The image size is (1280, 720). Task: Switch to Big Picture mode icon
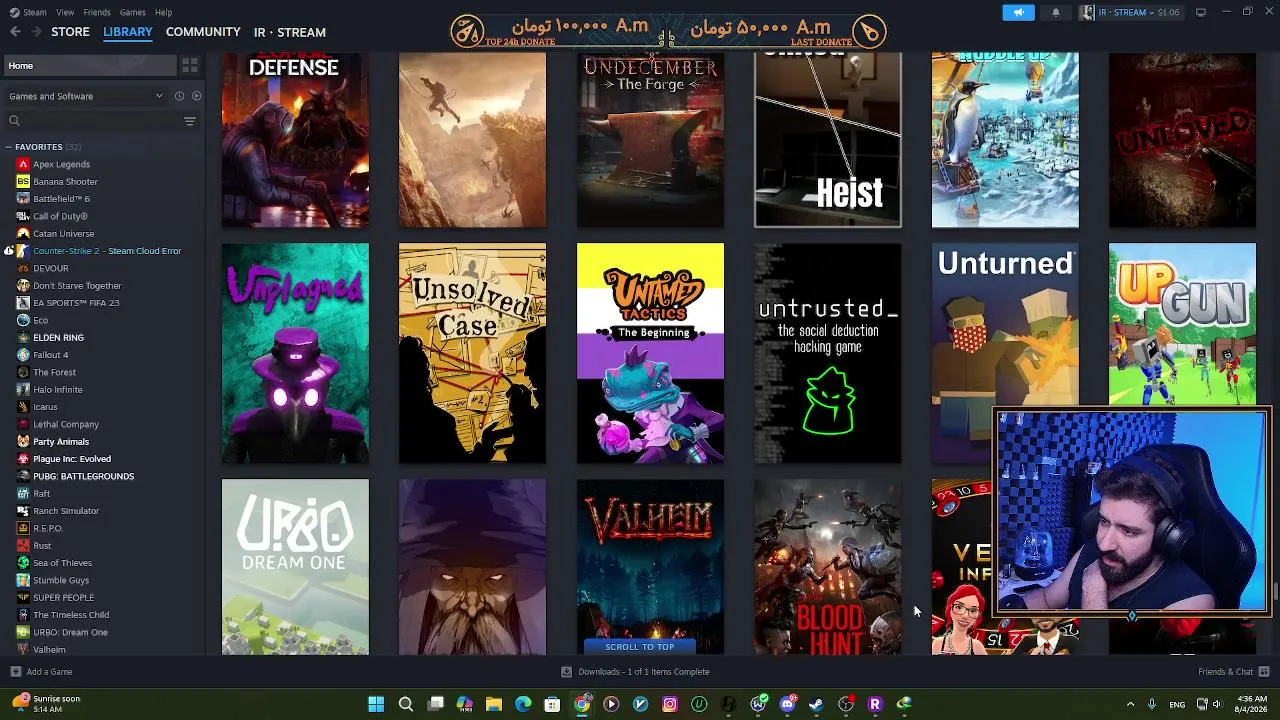pyautogui.click(x=1201, y=12)
